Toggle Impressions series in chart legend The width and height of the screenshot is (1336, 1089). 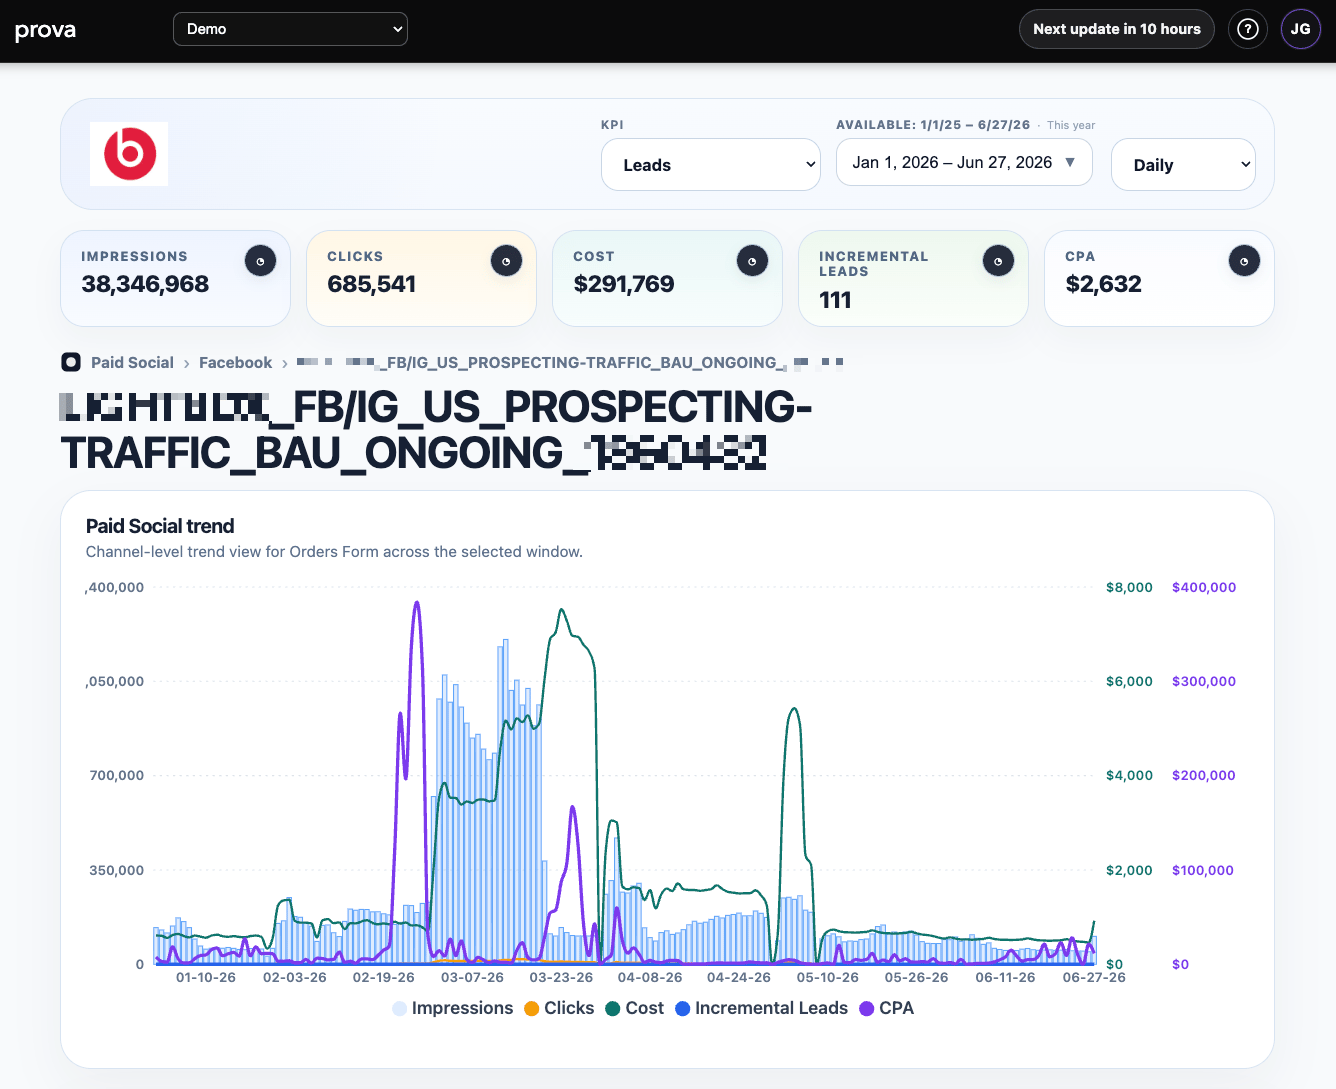(453, 1008)
